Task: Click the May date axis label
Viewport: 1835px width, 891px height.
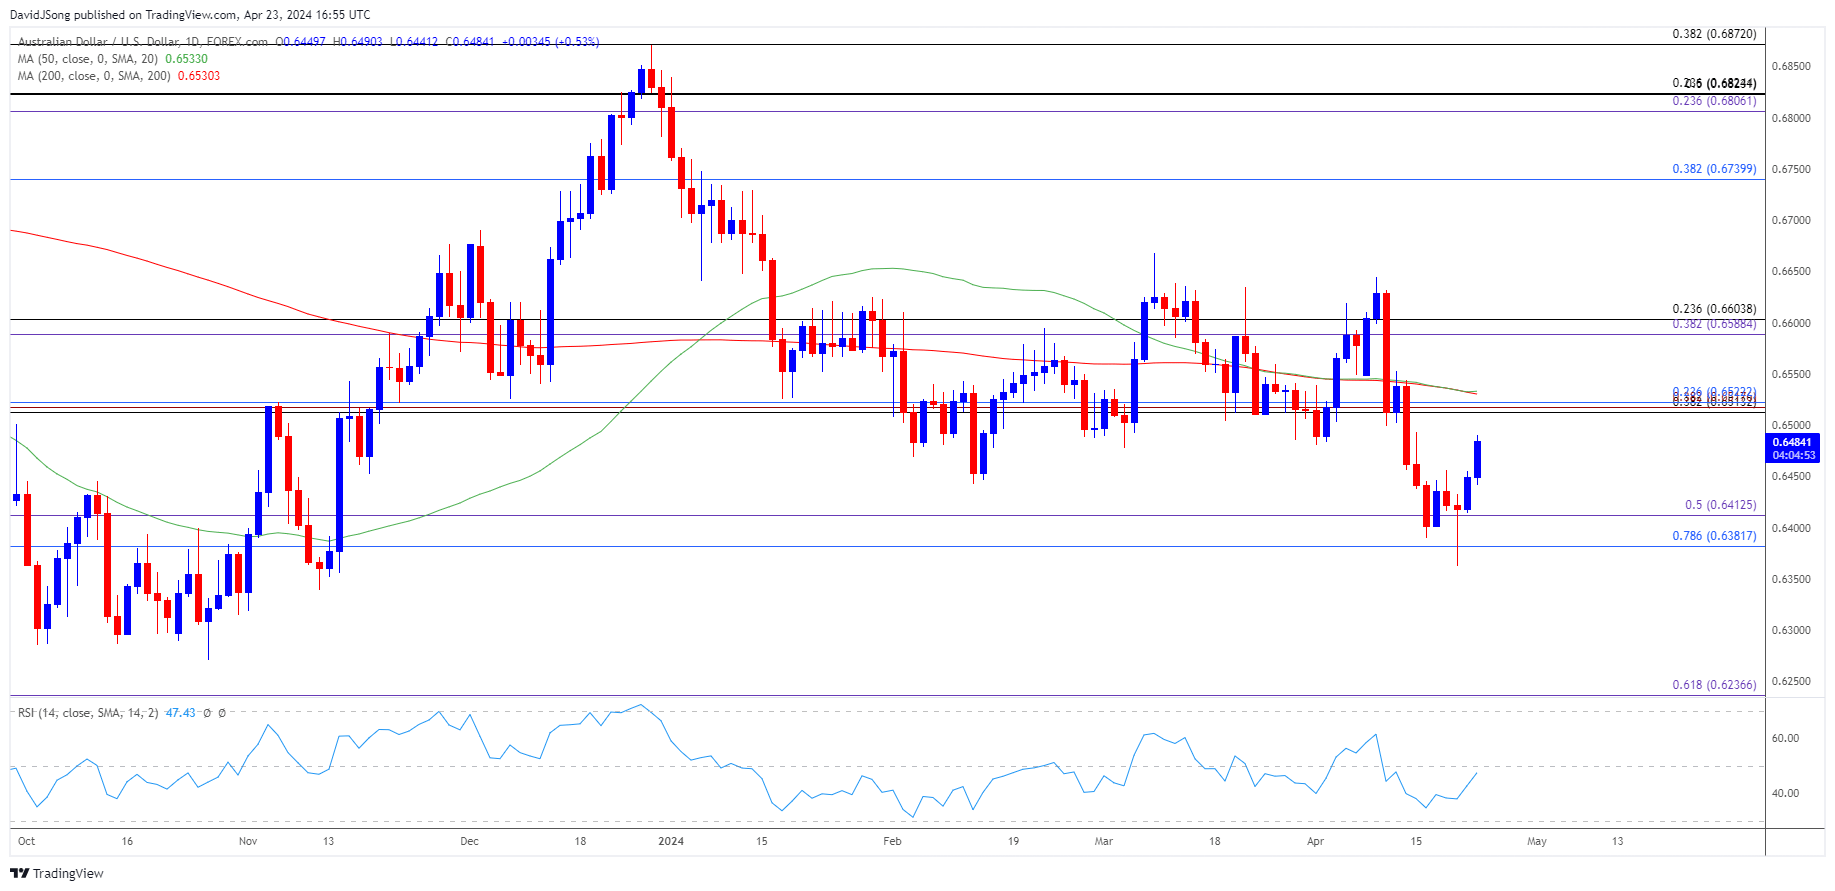Action: tap(1537, 841)
